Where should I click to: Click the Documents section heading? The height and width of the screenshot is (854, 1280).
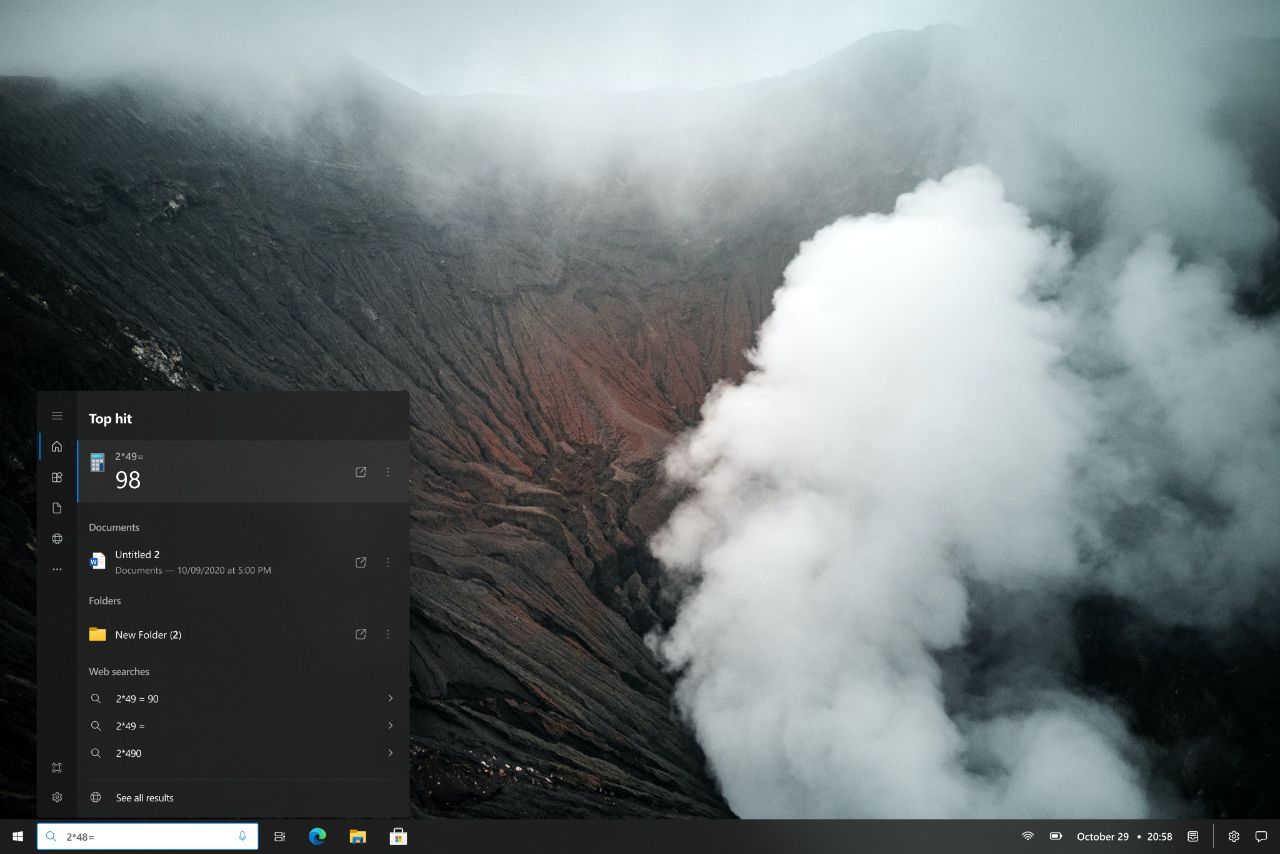coord(114,527)
